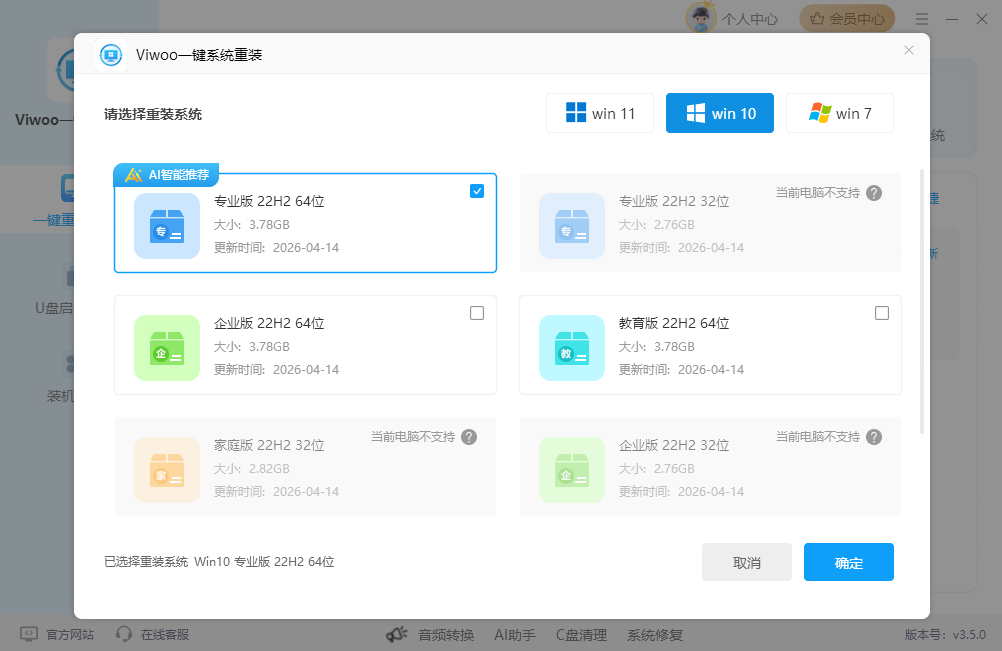Open 在线客服 in the status bar
1002x651 pixels.
[165, 634]
